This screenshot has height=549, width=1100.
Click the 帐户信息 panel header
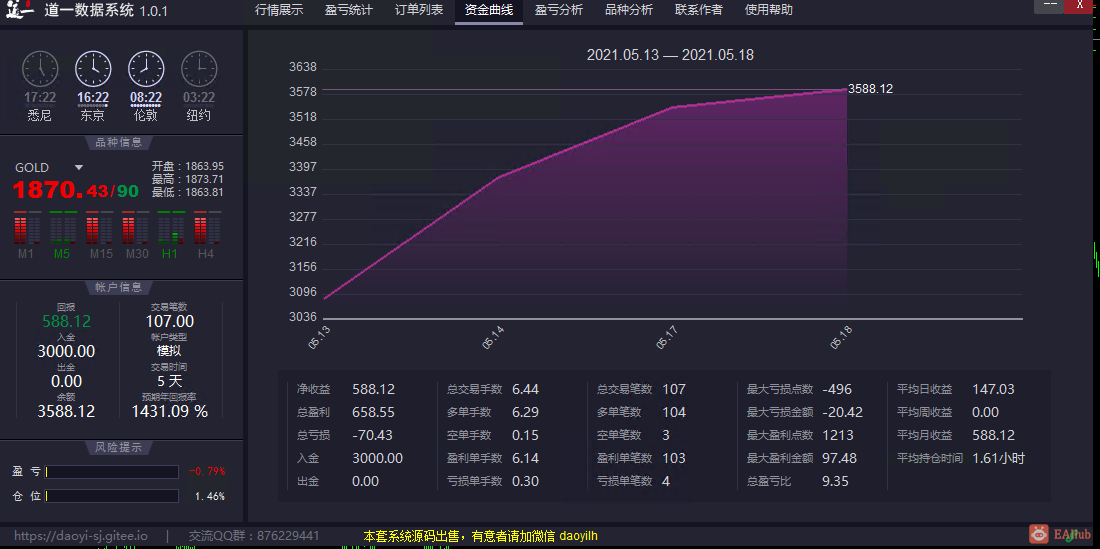(x=118, y=287)
